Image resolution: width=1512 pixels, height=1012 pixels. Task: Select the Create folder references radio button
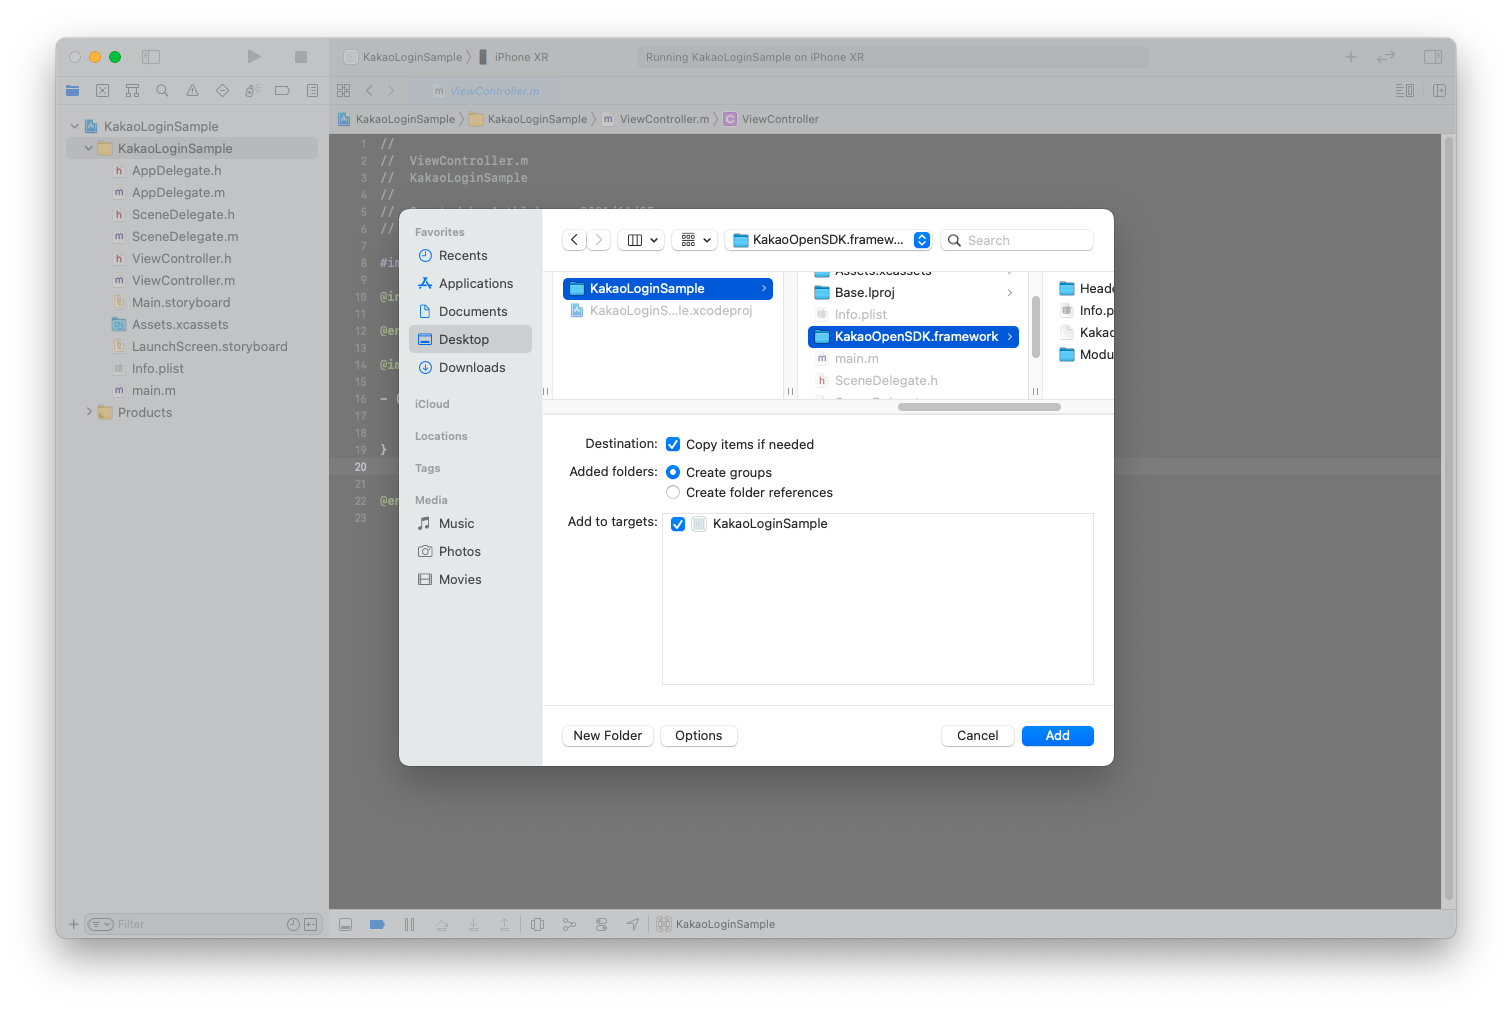click(673, 493)
